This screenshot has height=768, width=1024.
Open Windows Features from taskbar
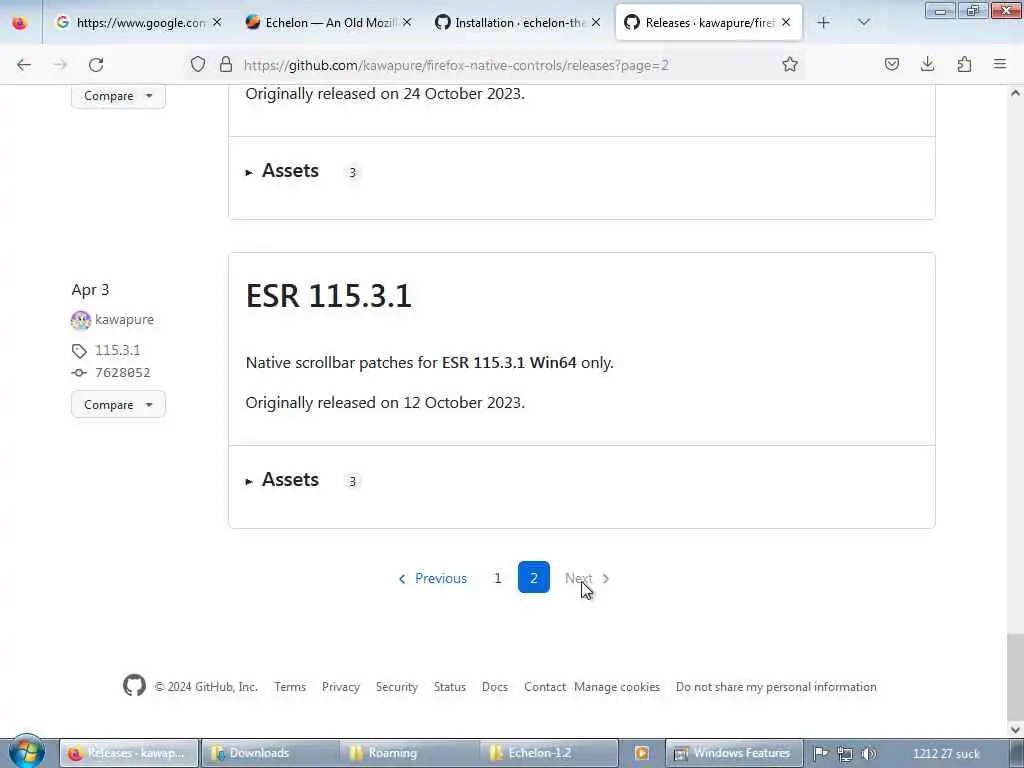tap(732, 753)
